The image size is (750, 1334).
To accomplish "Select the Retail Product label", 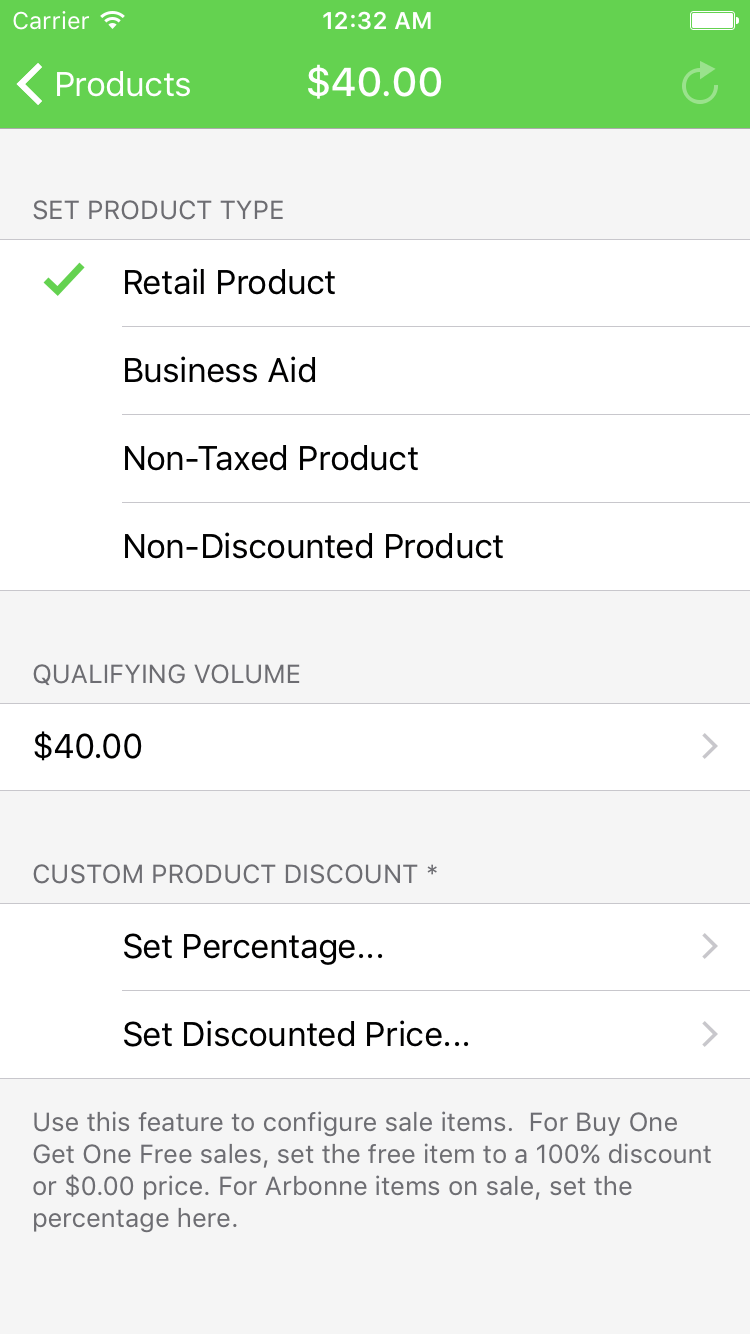I will pos(229,283).
